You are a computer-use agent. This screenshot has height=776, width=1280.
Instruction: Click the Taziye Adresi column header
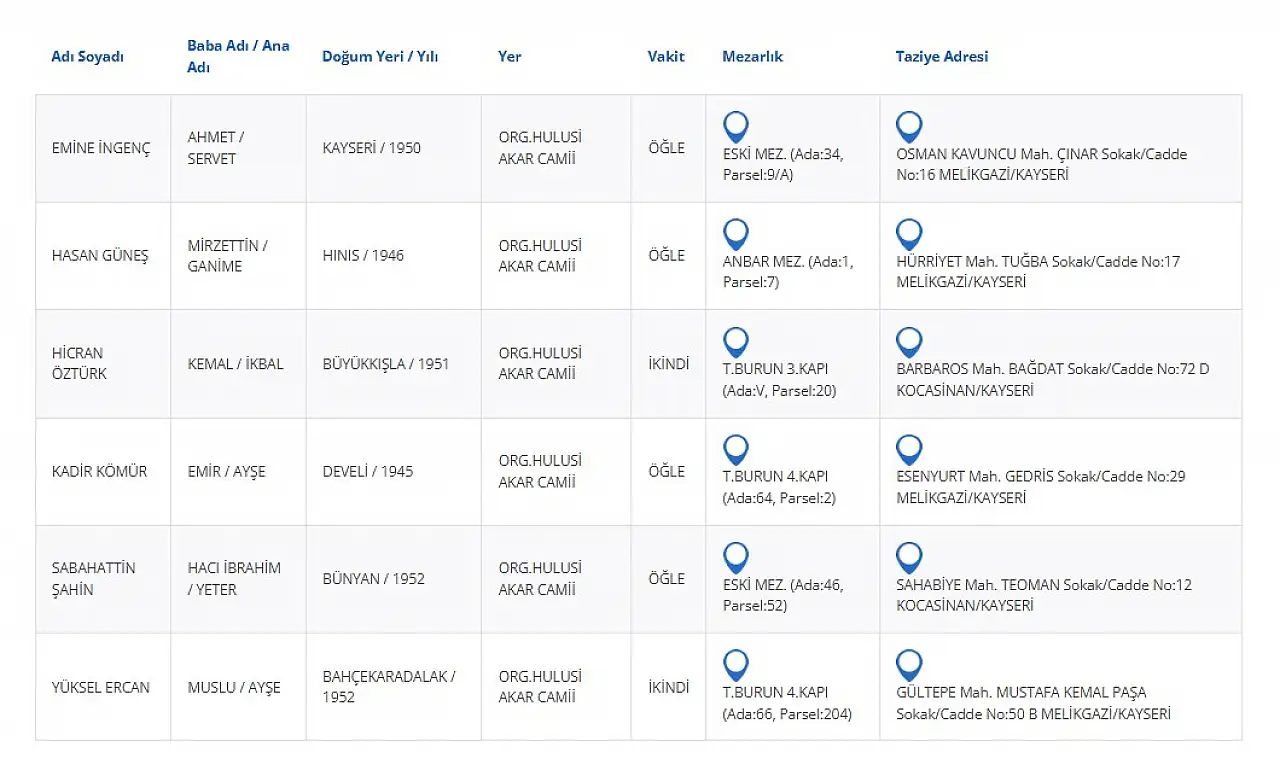pos(941,57)
